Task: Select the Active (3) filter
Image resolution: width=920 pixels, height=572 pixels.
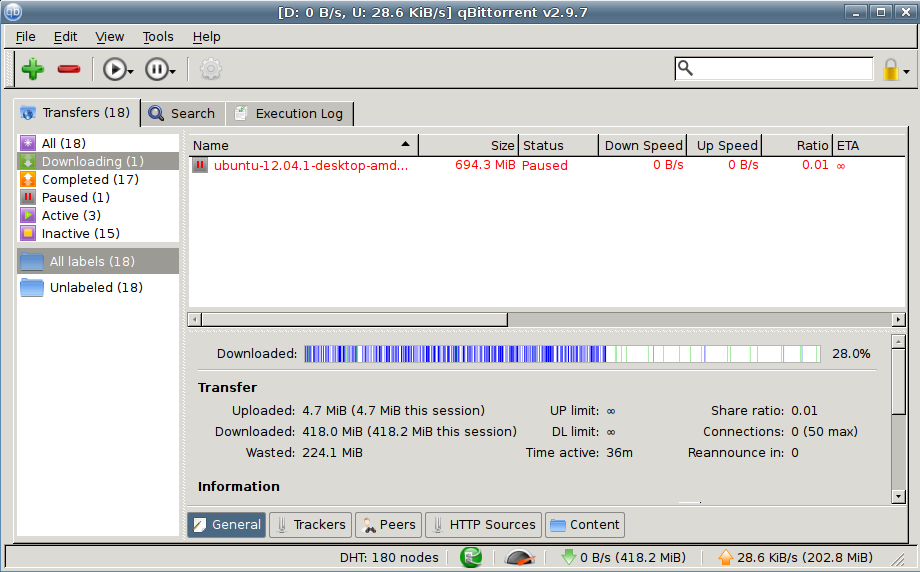Action: pyautogui.click(x=98, y=215)
